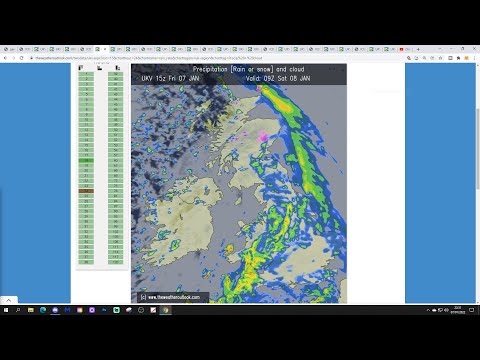Open a new browser tab with plus button
Screen dimensions: 480x360
coord(418,49)
